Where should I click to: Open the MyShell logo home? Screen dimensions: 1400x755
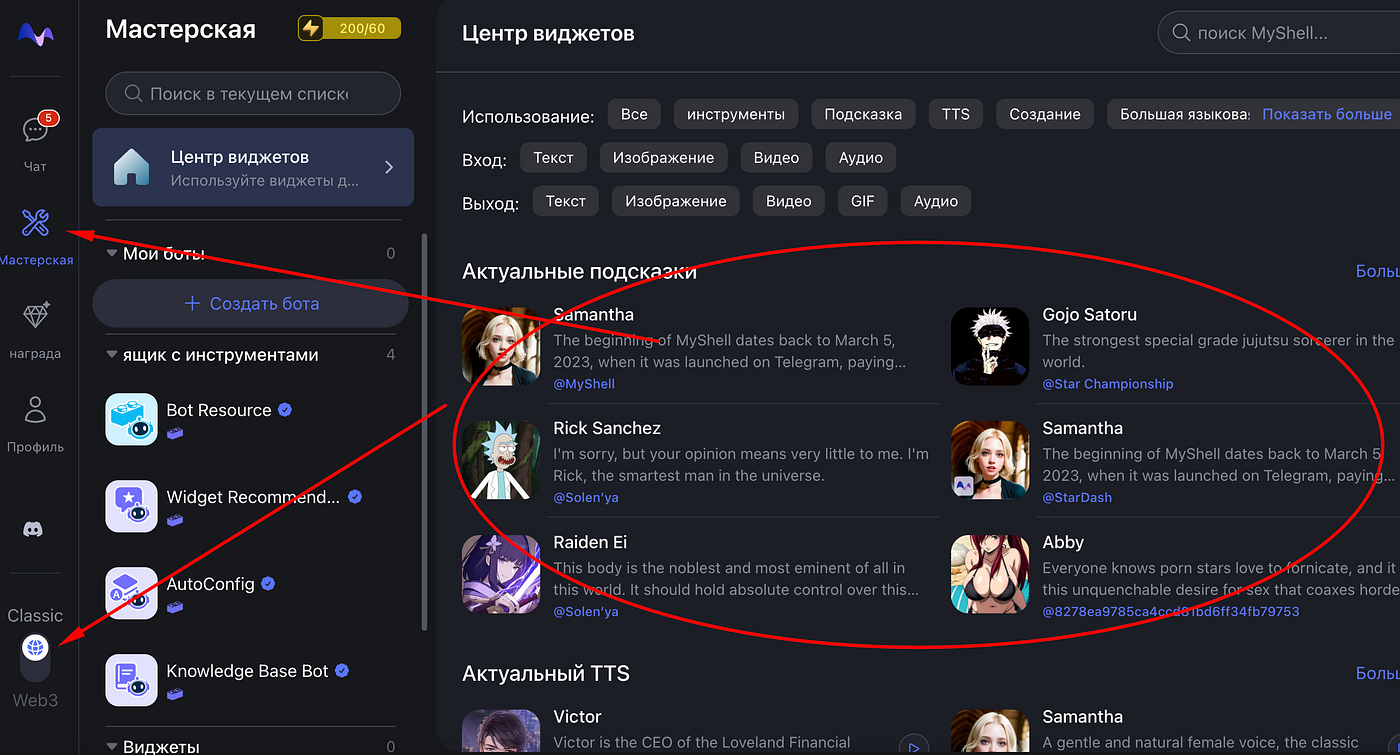[x=36, y=34]
